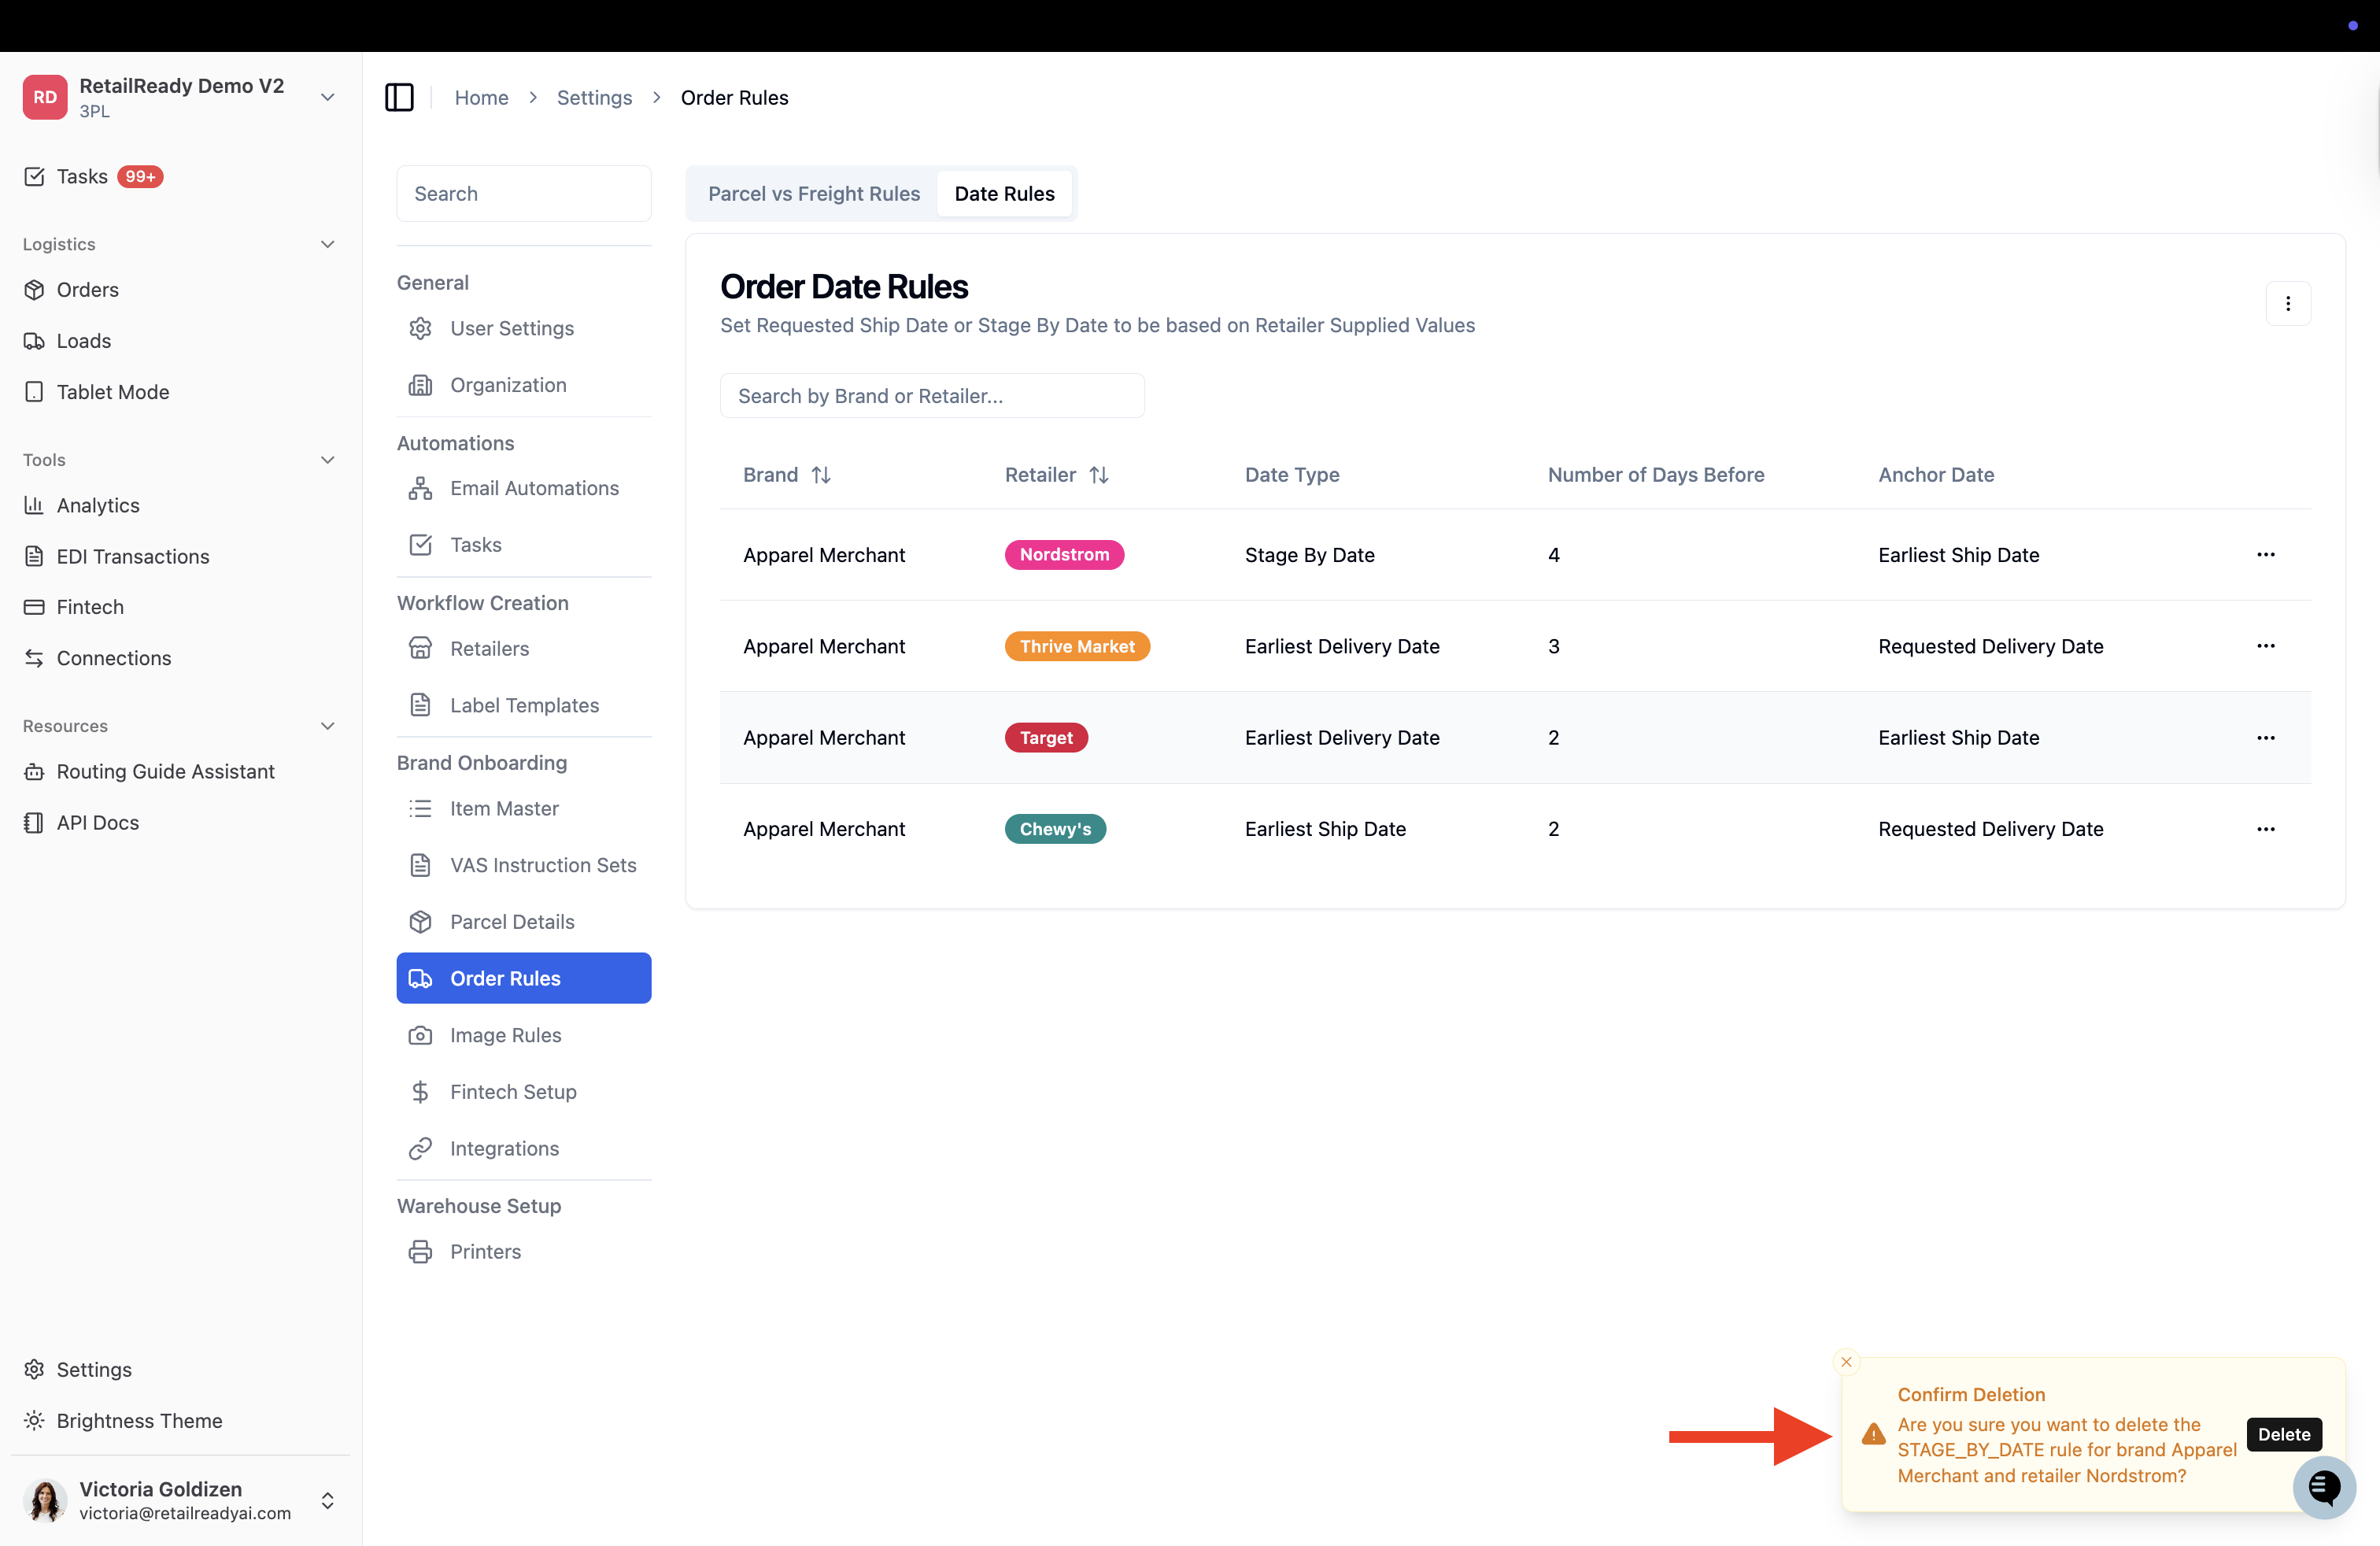This screenshot has width=2380, height=1546.
Task: Sort table by Brand
Action: click(787, 475)
